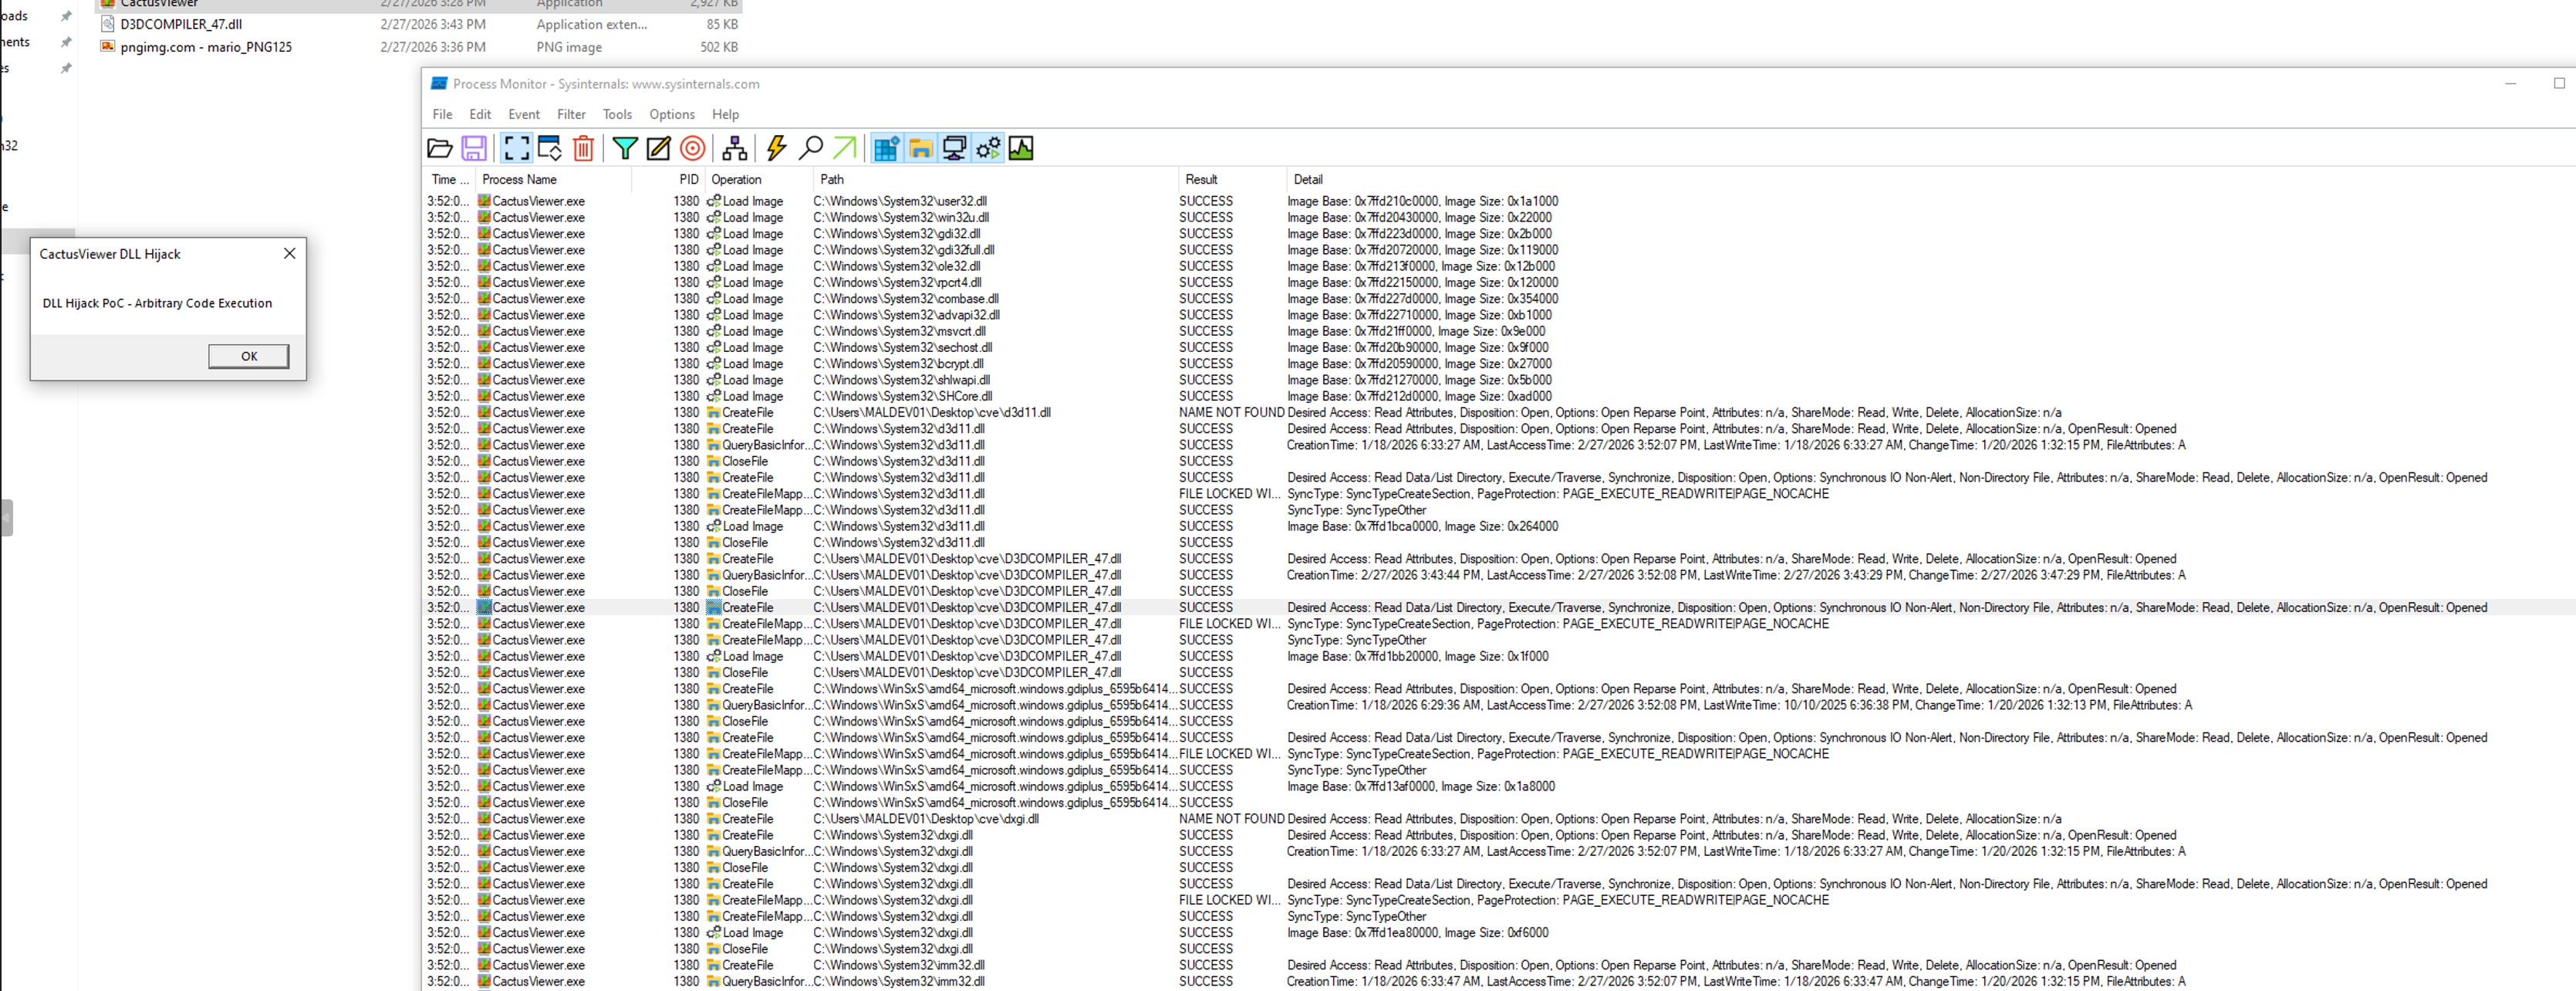Viewport: 2576px width, 991px height.
Task: Open the Highlight dialog icon
Action: click(657, 148)
